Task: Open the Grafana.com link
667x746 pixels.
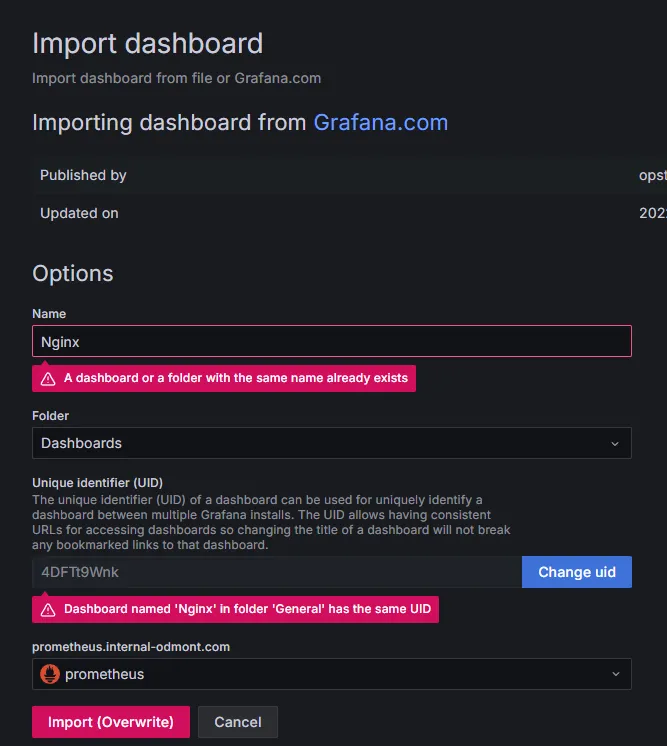Action: coord(381,123)
